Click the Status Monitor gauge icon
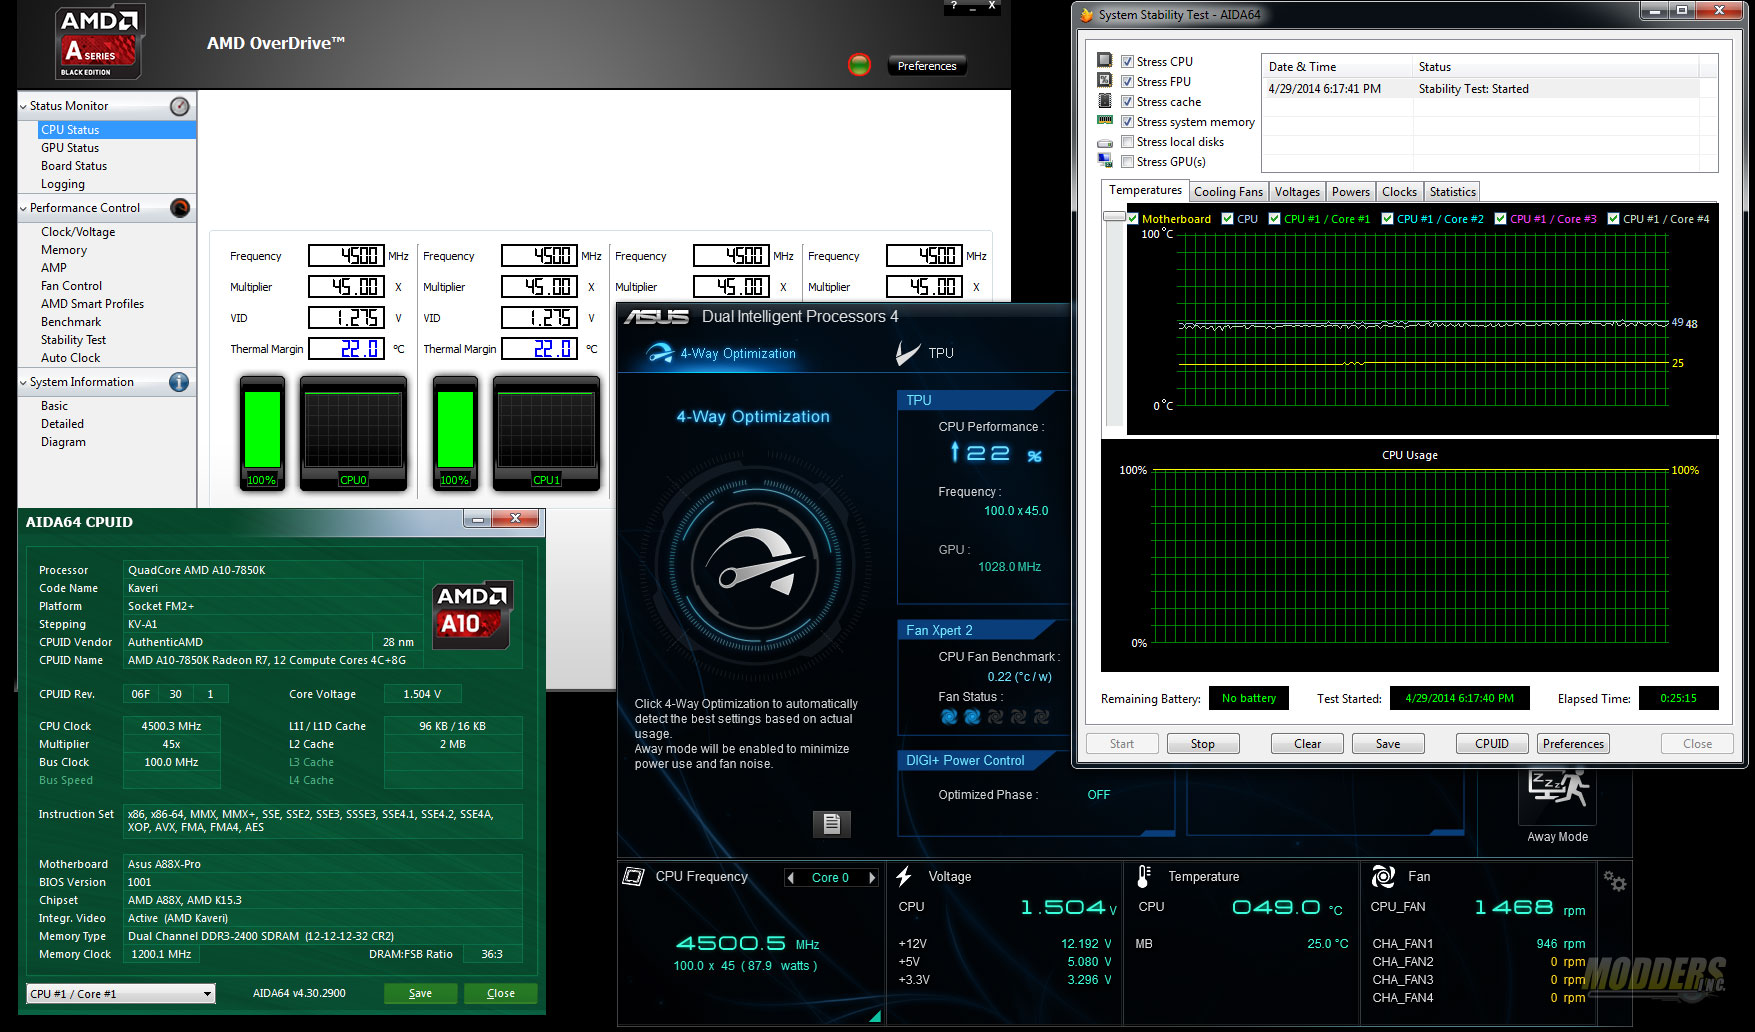Image resolution: width=1755 pixels, height=1032 pixels. click(180, 106)
